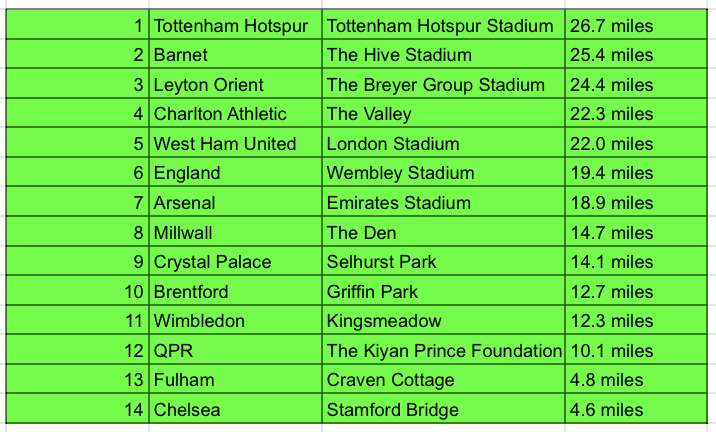Click the rank 14 number cell
The image size is (716, 432).
point(78,408)
